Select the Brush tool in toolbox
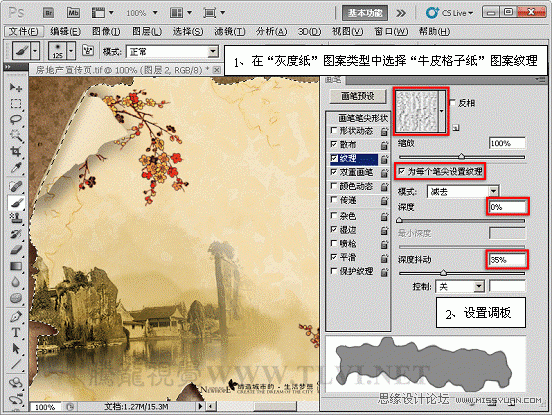The width and height of the screenshot is (552, 415). [x=15, y=202]
